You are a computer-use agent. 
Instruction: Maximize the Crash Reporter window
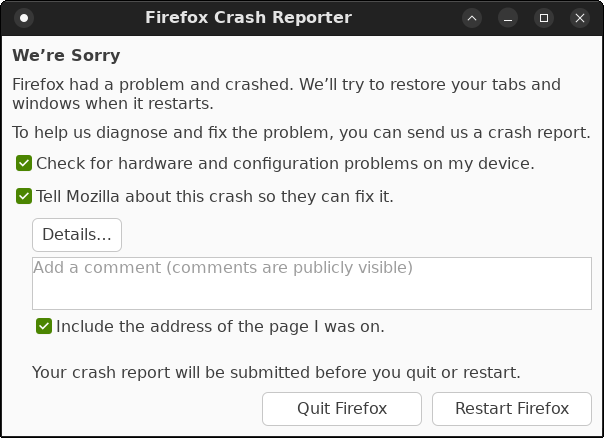[544, 18]
